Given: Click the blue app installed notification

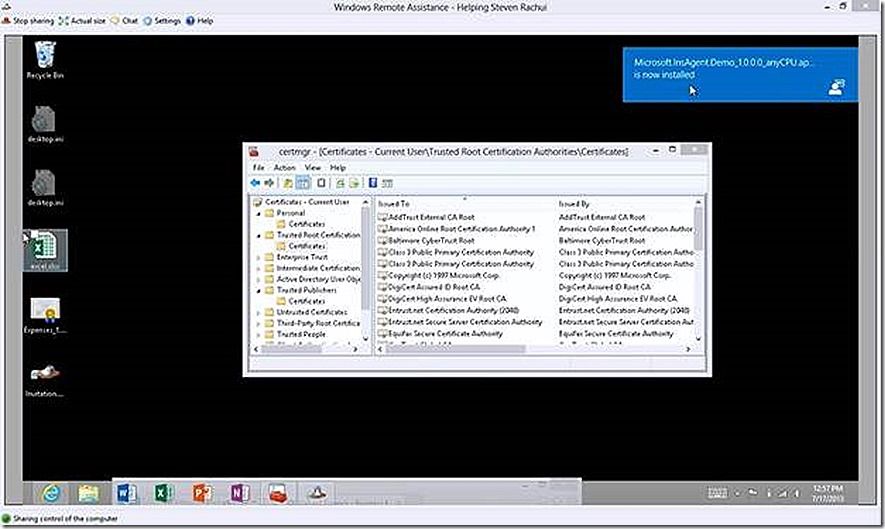Looking at the screenshot, I should pyautogui.click(x=740, y=75).
